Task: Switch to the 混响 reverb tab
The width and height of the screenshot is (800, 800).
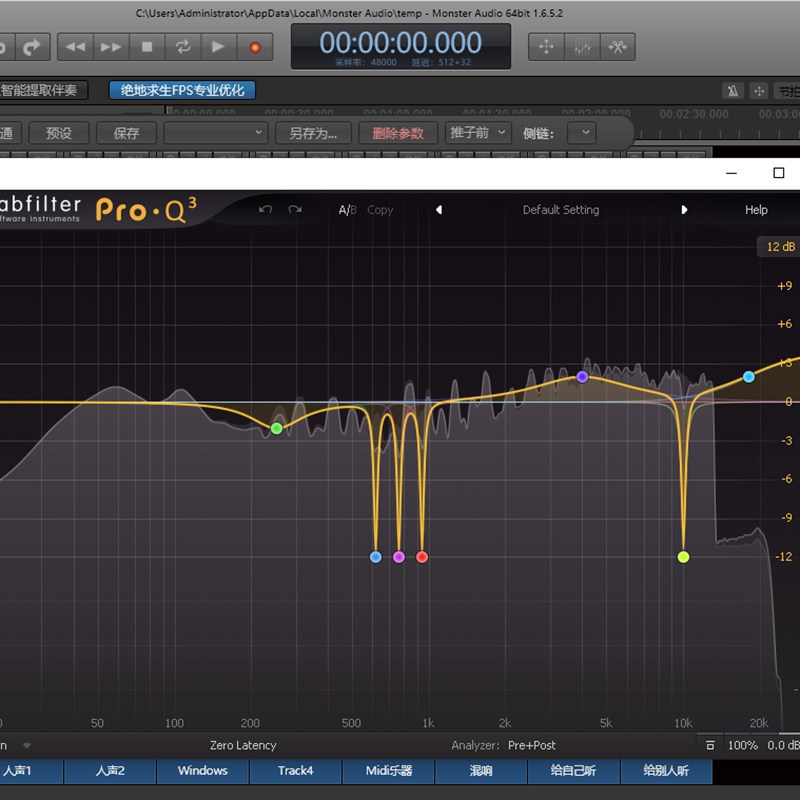Action: (481, 771)
